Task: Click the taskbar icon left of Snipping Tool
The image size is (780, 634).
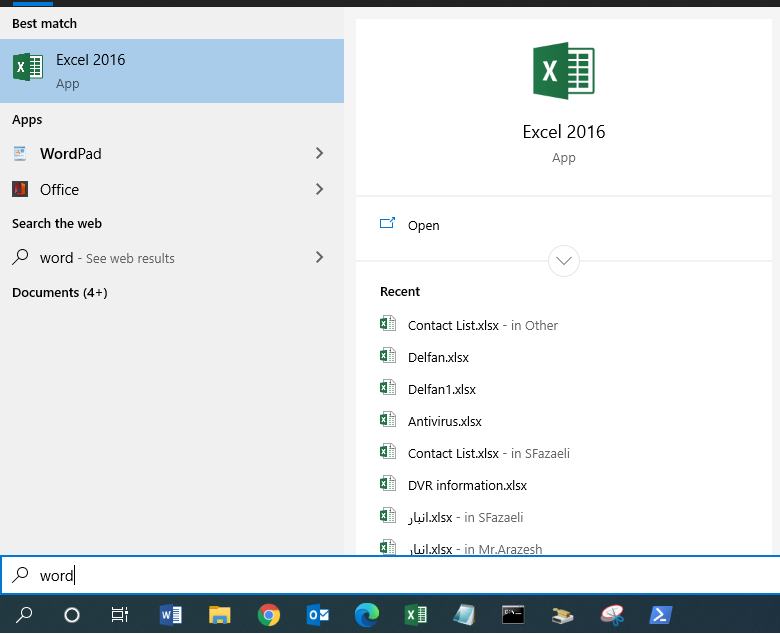Action: pyautogui.click(x=562, y=615)
